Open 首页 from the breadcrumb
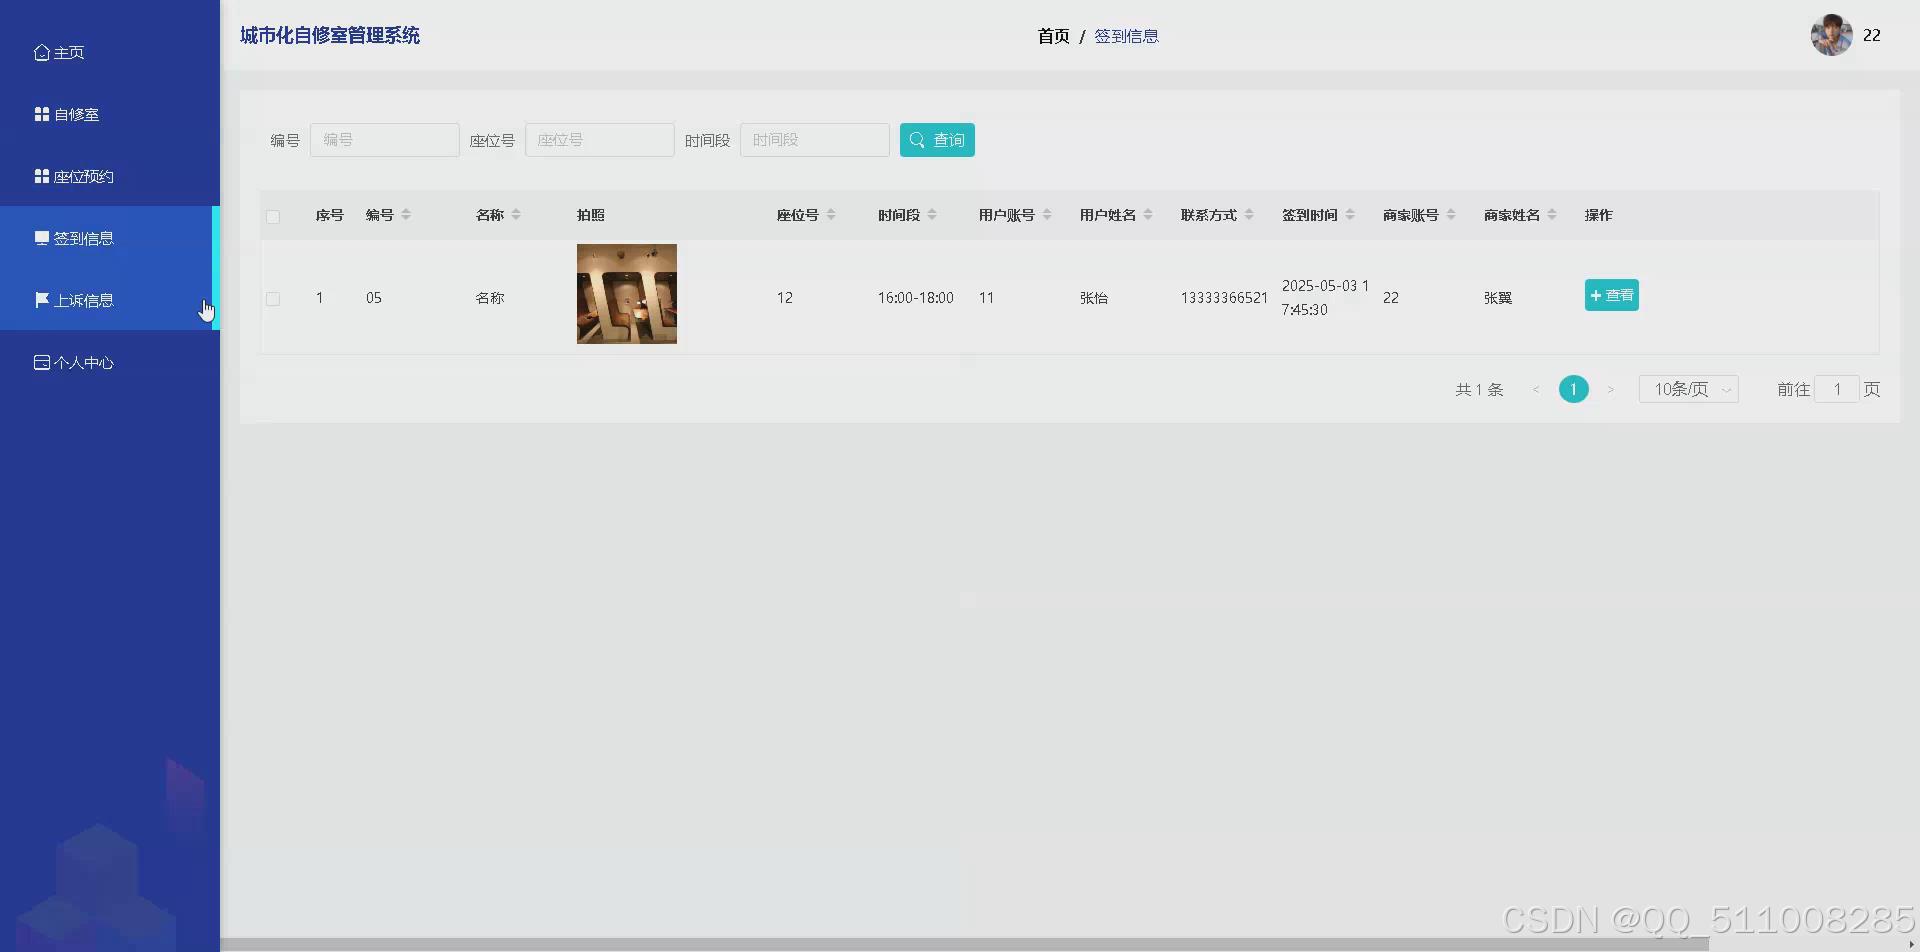The height and width of the screenshot is (952, 1920). tap(1053, 35)
